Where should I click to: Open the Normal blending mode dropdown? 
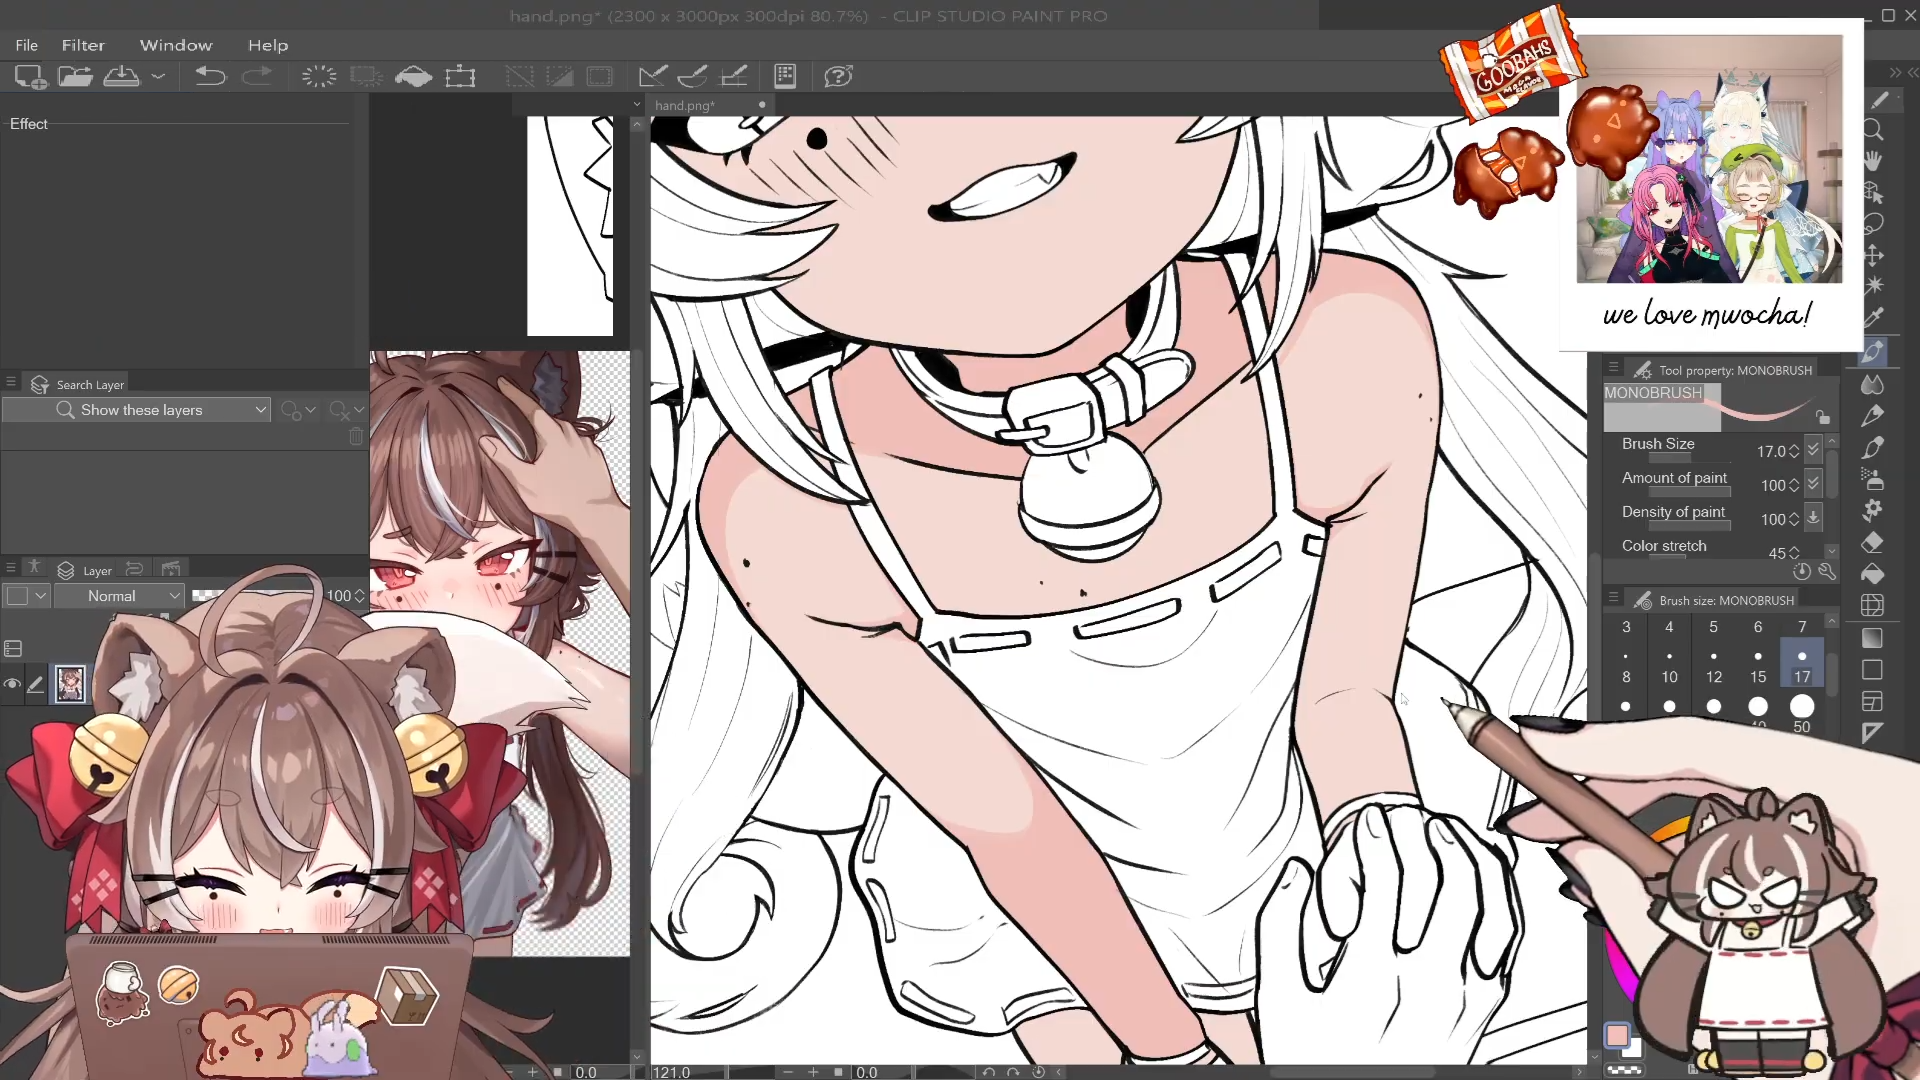118,596
